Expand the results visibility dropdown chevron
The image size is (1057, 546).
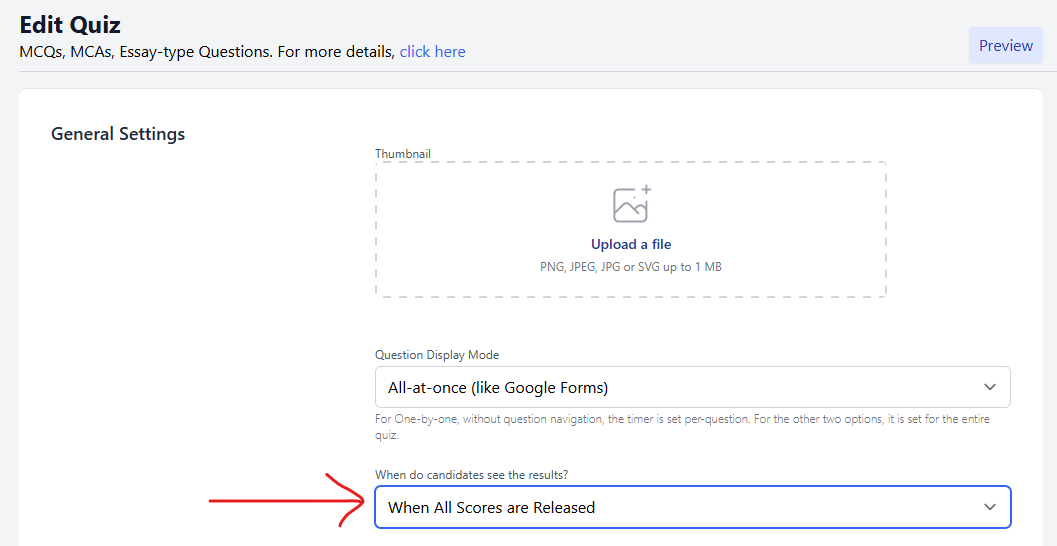coord(990,507)
